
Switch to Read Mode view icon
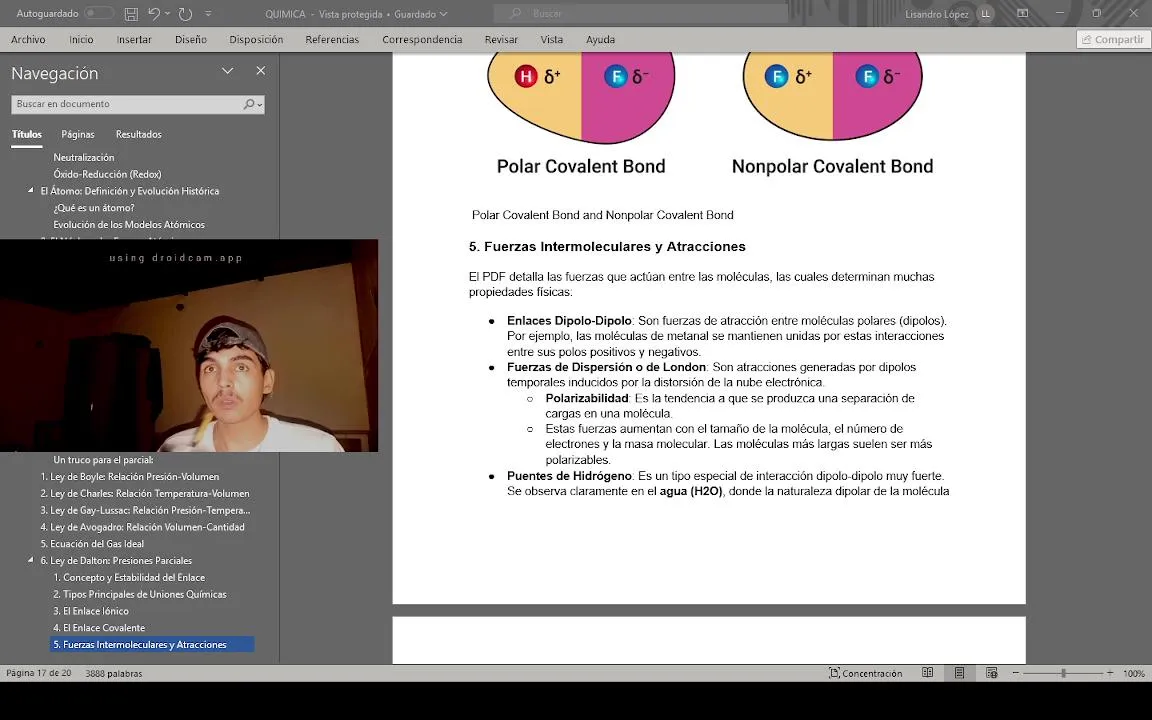tap(928, 673)
